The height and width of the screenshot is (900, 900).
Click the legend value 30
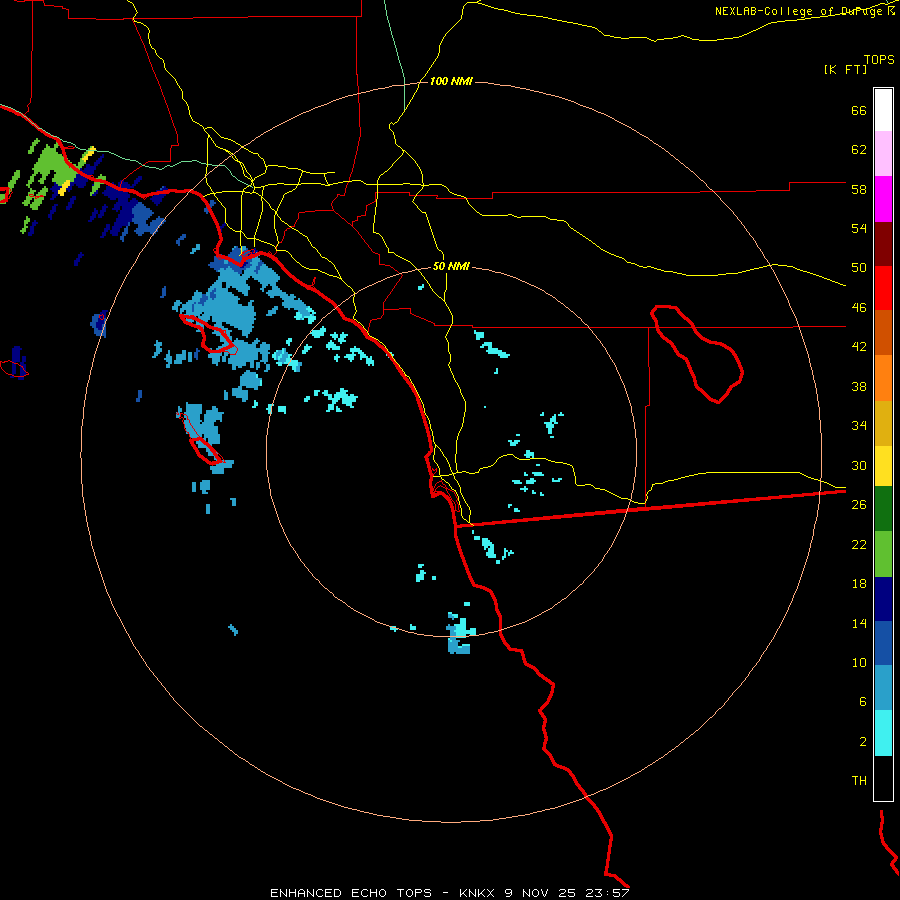pyautogui.click(x=859, y=465)
